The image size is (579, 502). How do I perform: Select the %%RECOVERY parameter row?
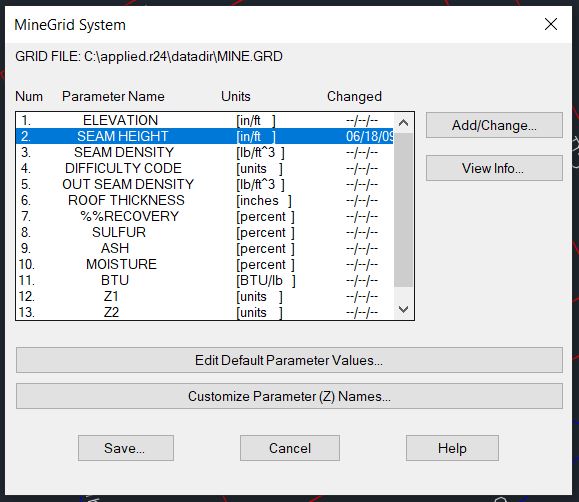click(x=205, y=216)
